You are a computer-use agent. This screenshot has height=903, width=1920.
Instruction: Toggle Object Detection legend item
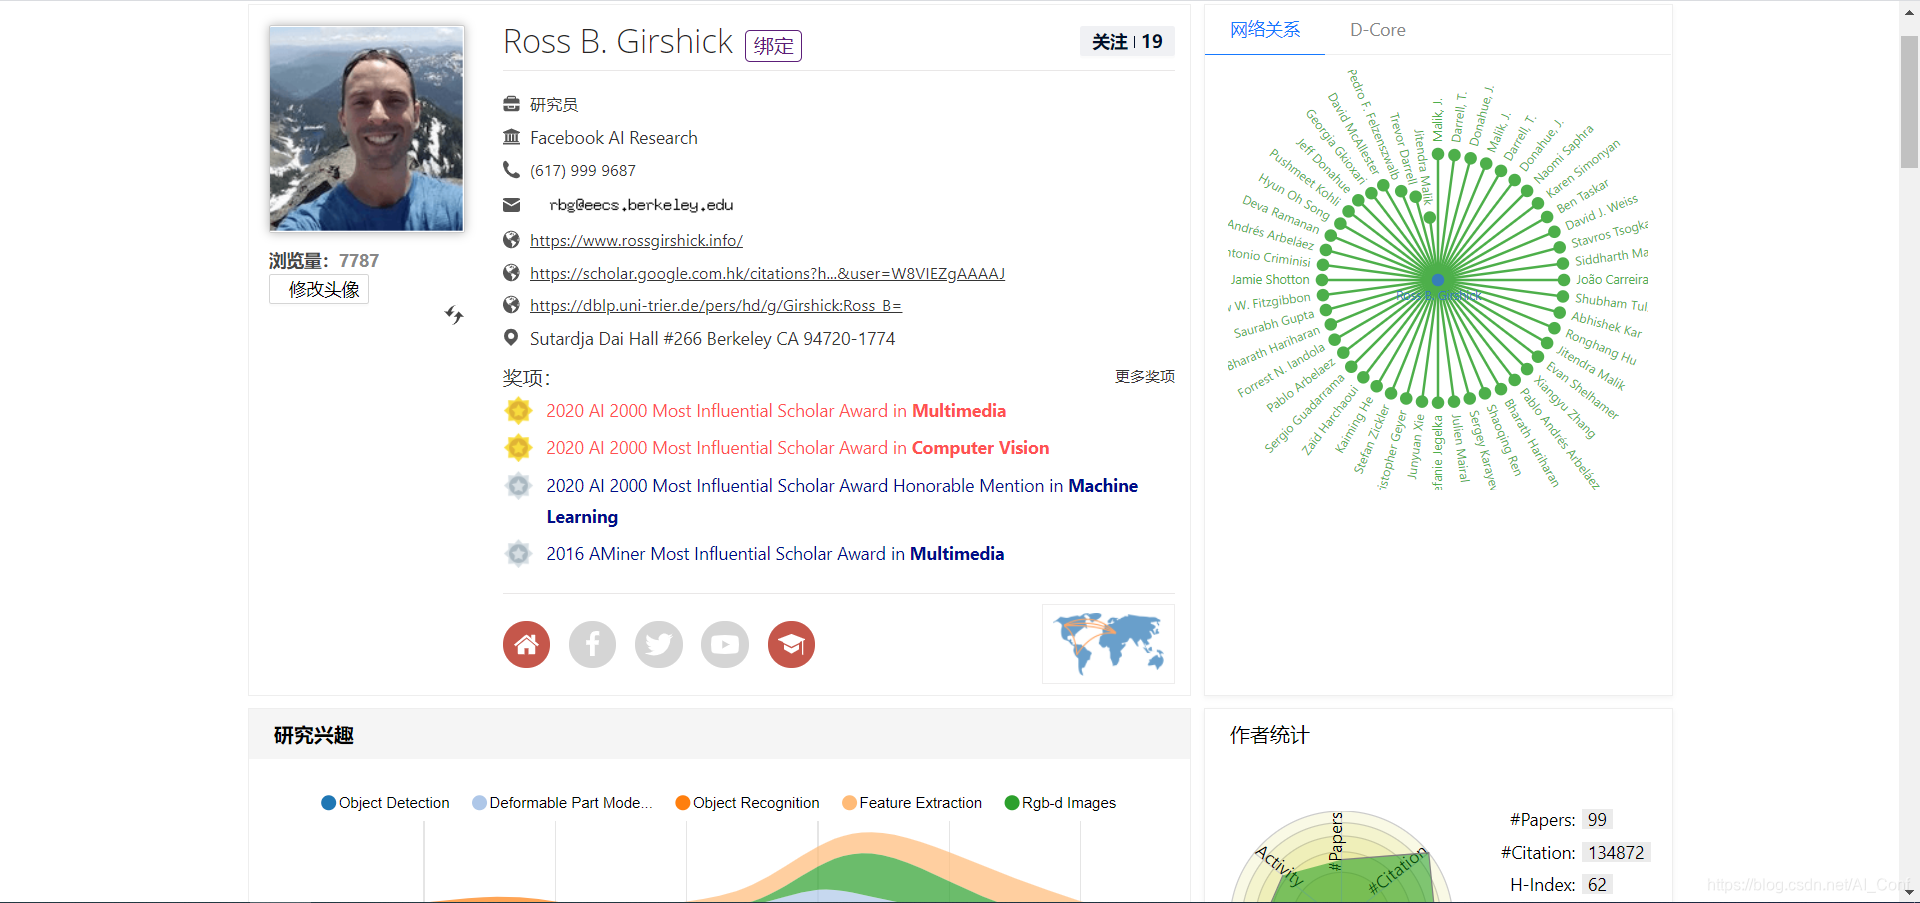[385, 803]
